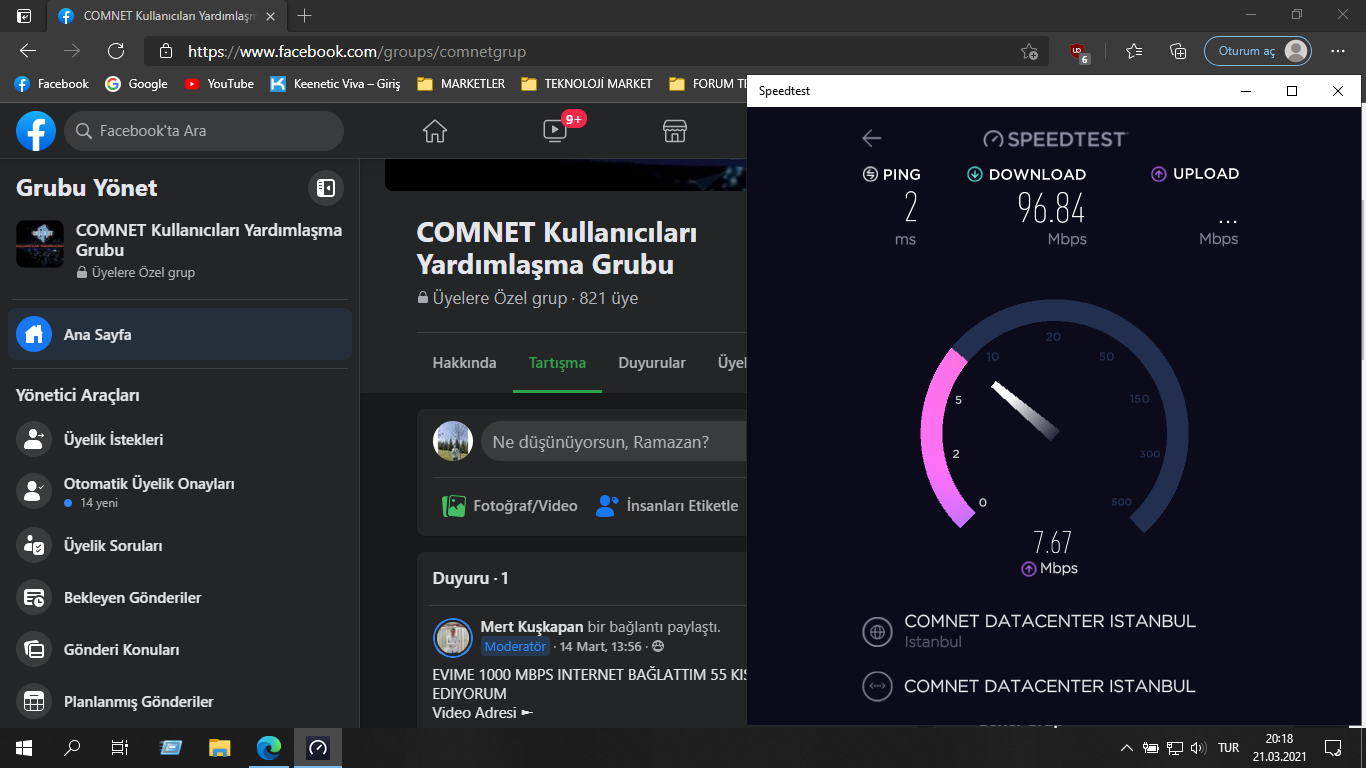The height and width of the screenshot is (768, 1366).
Task: Click the '14 yeni' notification text
Action: (x=99, y=503)
